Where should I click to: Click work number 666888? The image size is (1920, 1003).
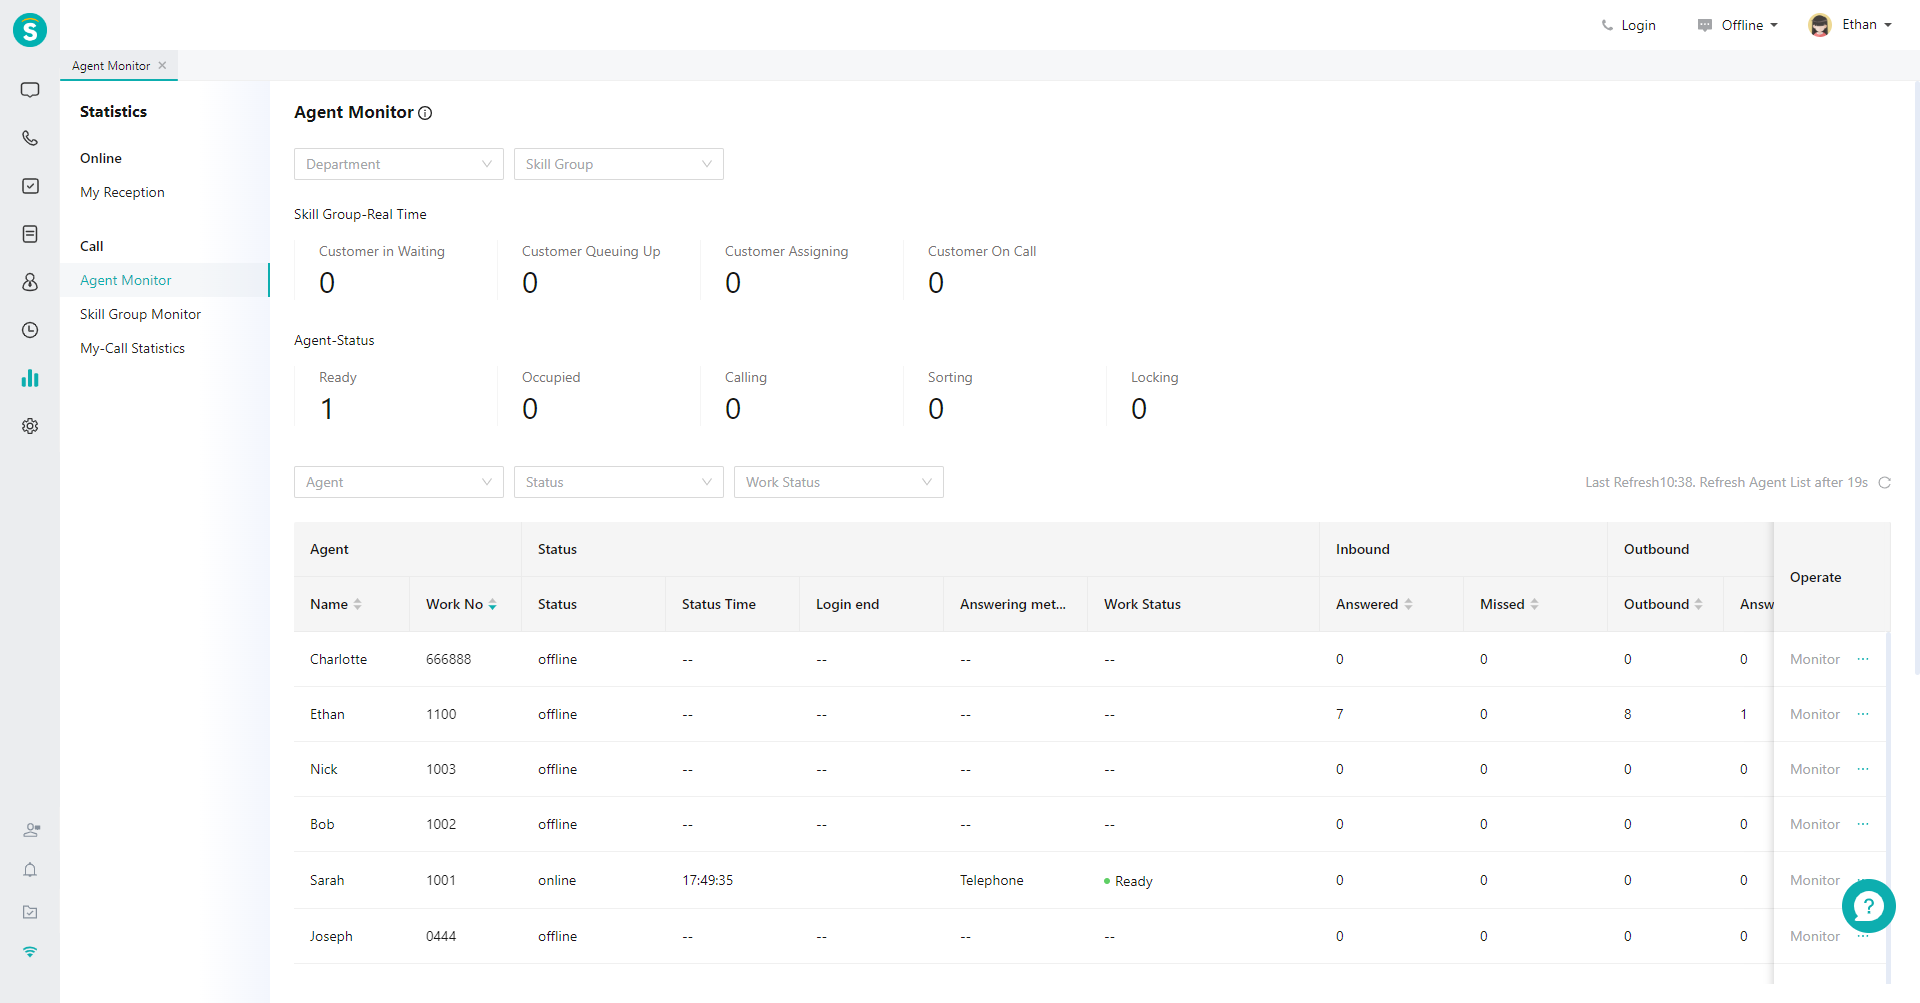tap(448, 659)
